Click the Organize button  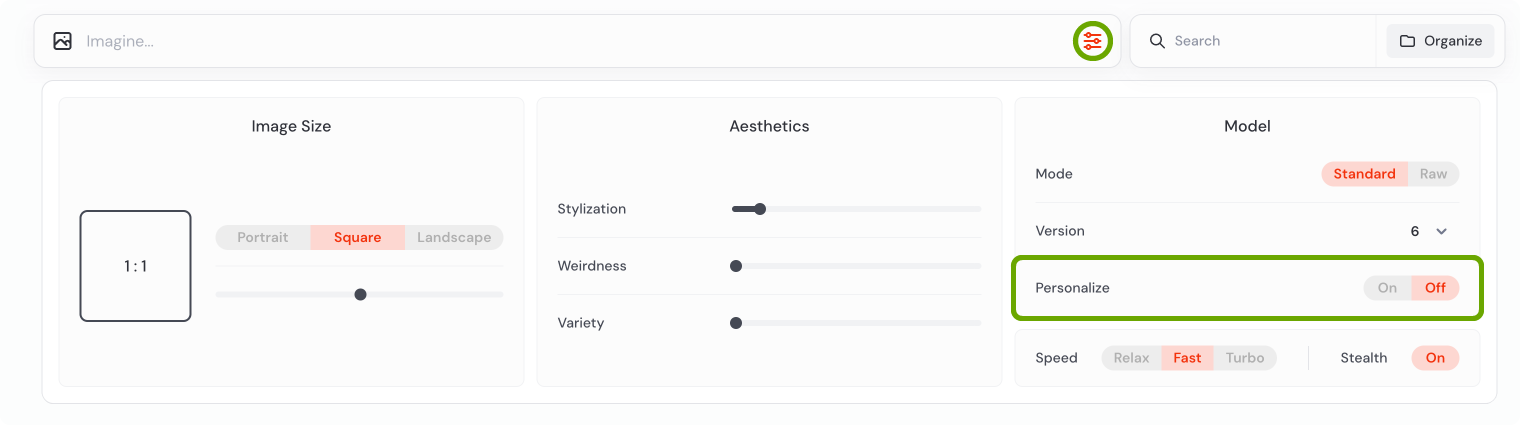pos(1440,41)
